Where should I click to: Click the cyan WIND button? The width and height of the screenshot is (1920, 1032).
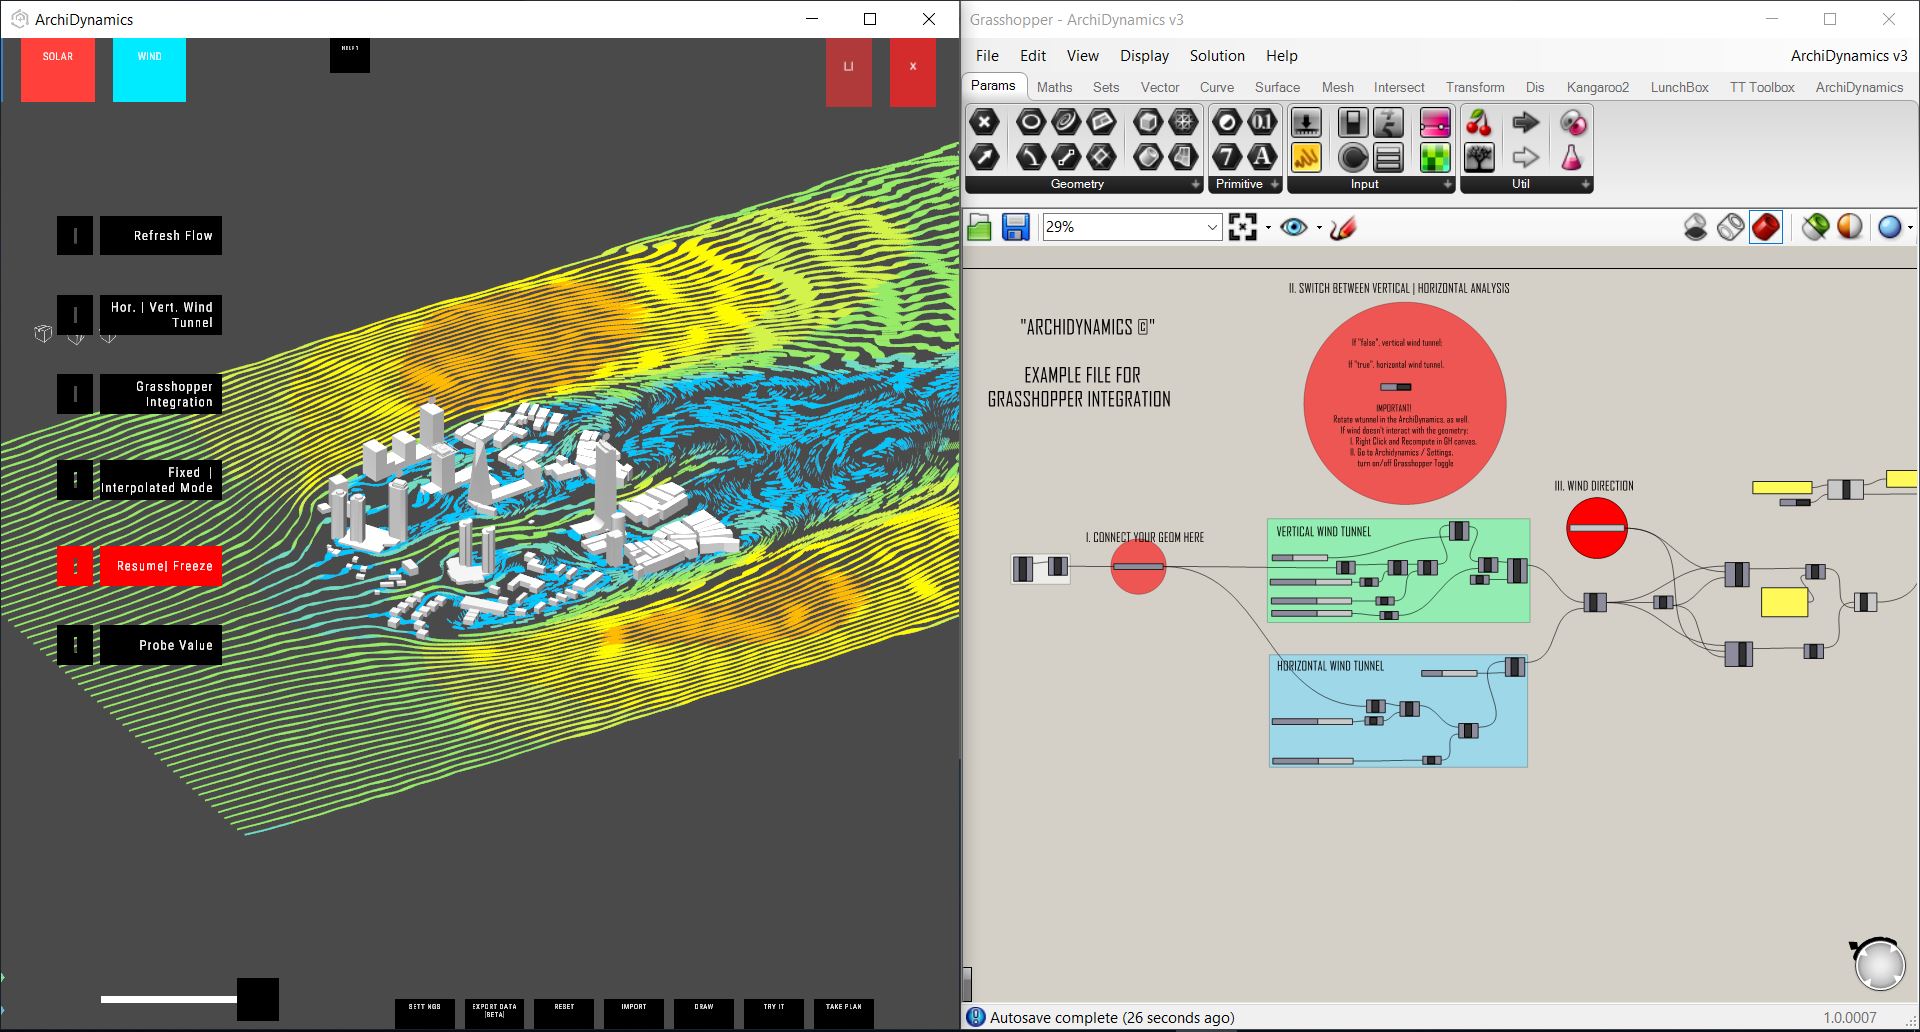point(149,70)
